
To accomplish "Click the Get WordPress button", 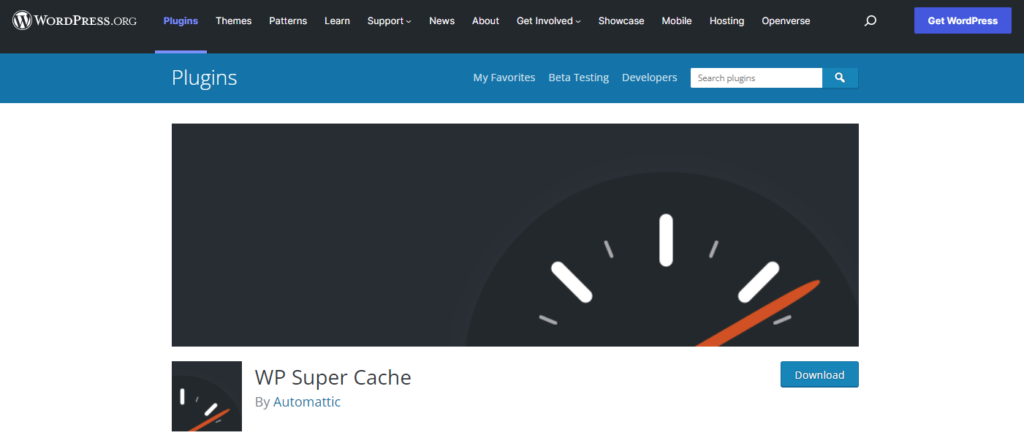I will [963, 21].
